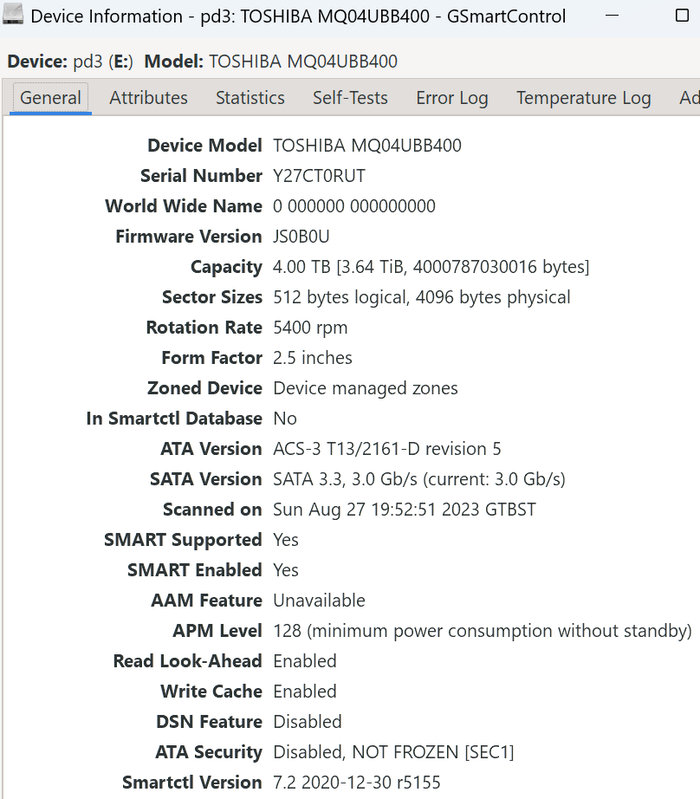Select serial number Y27CT0RUT

click(319, 176)
